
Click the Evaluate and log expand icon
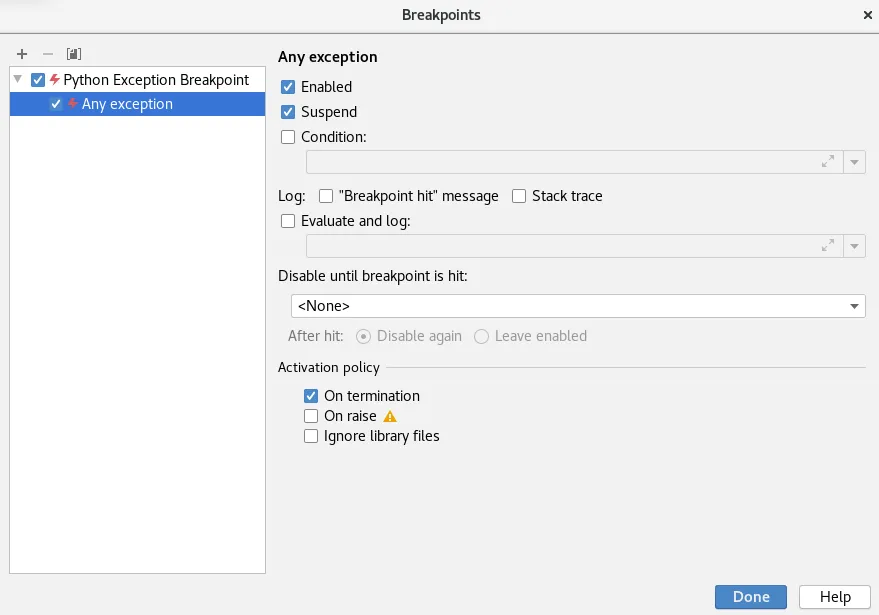827,246
